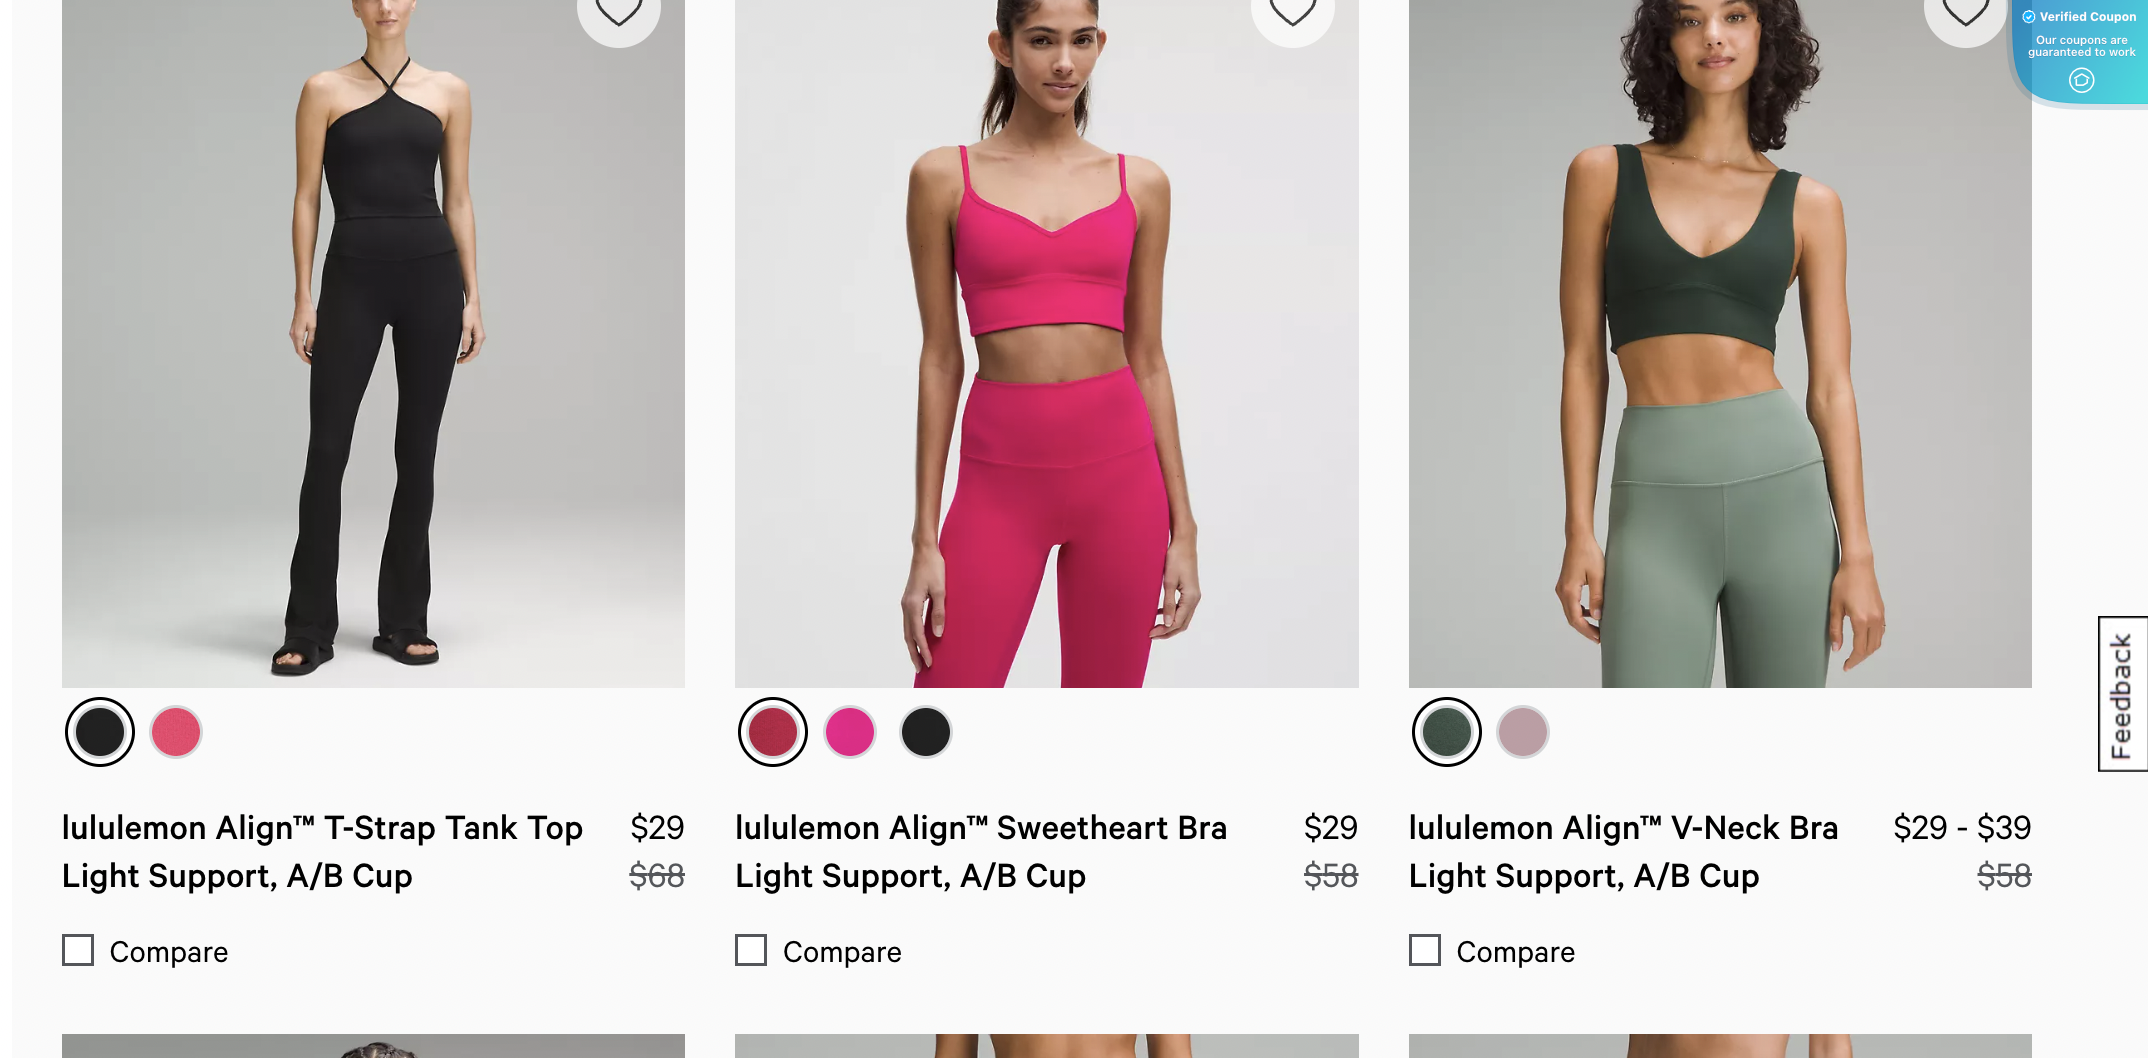Open the Align V-Neck Bra listing
This screenshot has height=1058, width=2148.
(x=1622, y=851)
